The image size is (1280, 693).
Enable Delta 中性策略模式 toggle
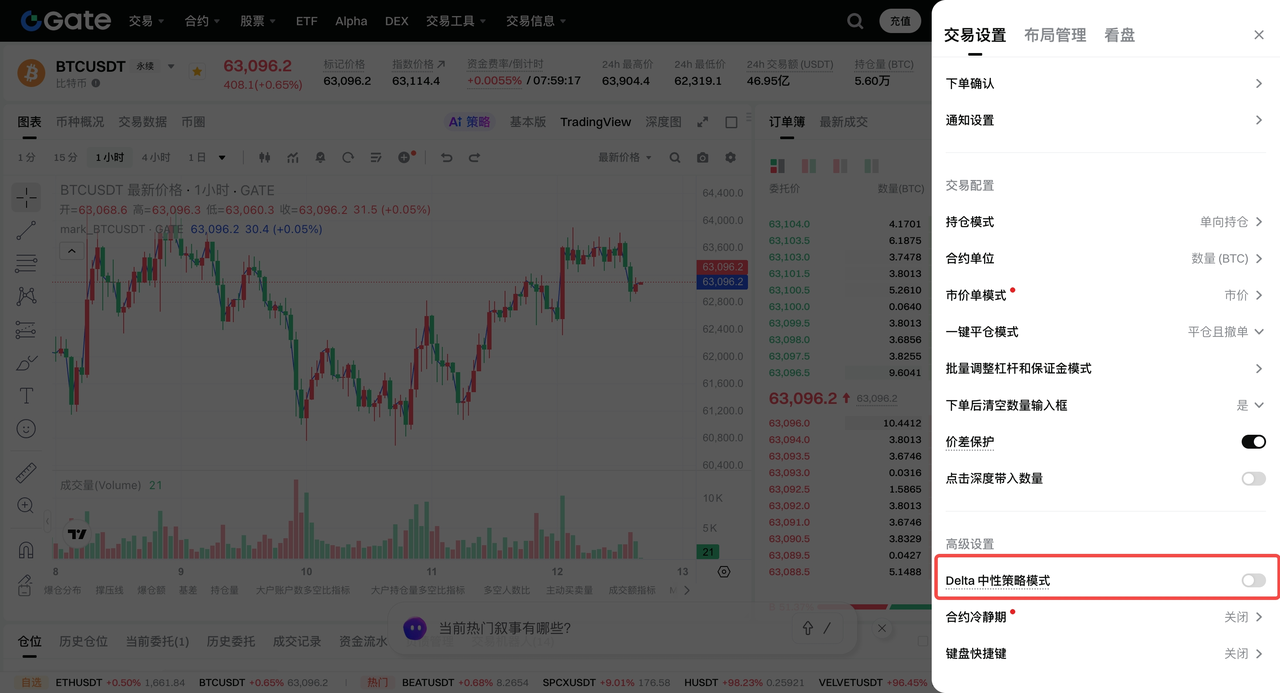pyautogui.click(x=1253, y=581)
